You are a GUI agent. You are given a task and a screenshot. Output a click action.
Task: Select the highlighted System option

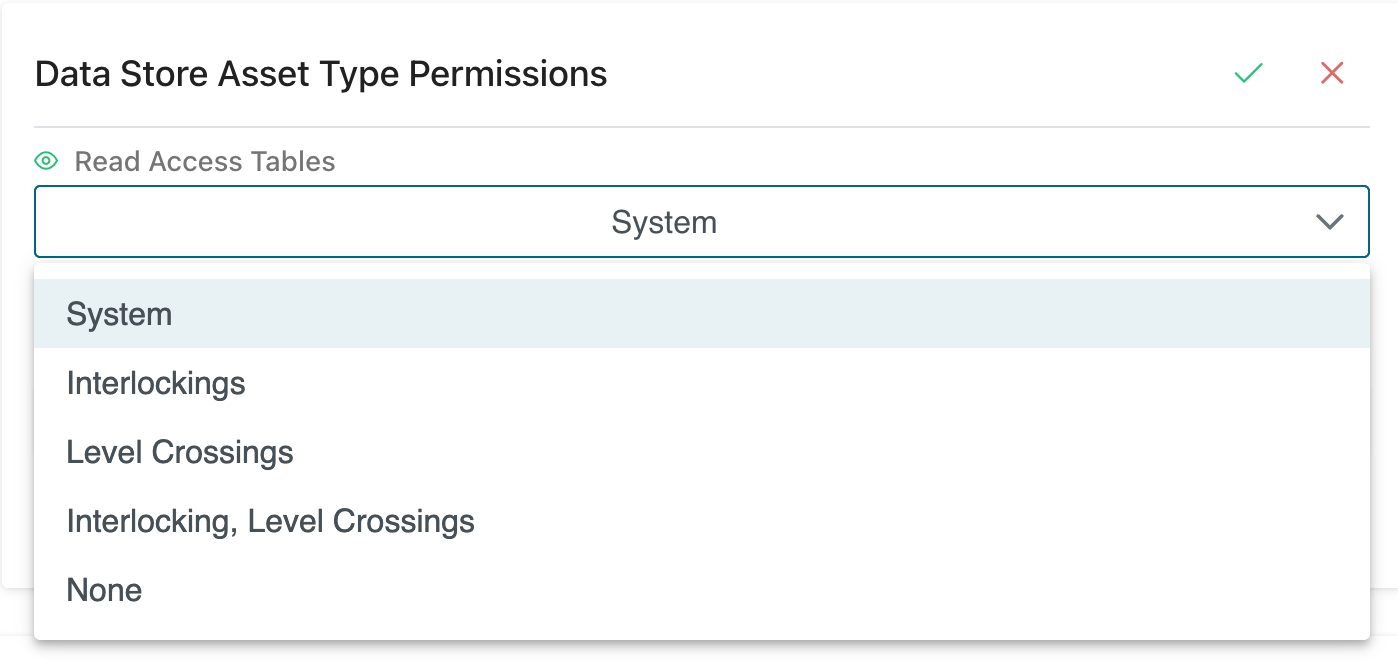pos(120,314)
